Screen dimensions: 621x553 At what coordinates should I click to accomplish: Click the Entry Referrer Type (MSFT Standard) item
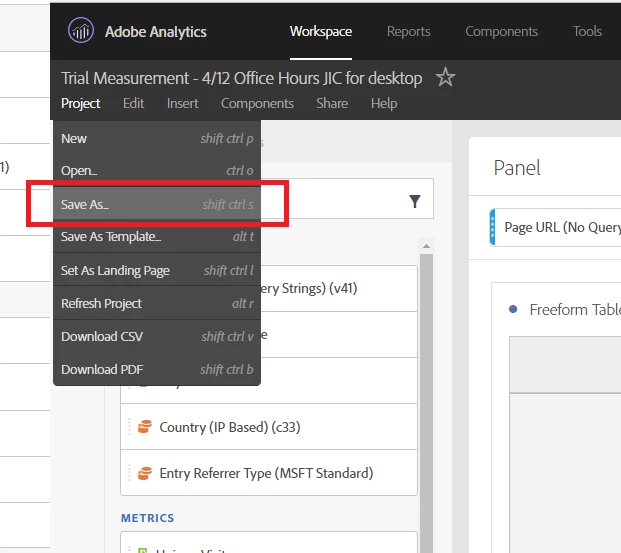(269, 473)
